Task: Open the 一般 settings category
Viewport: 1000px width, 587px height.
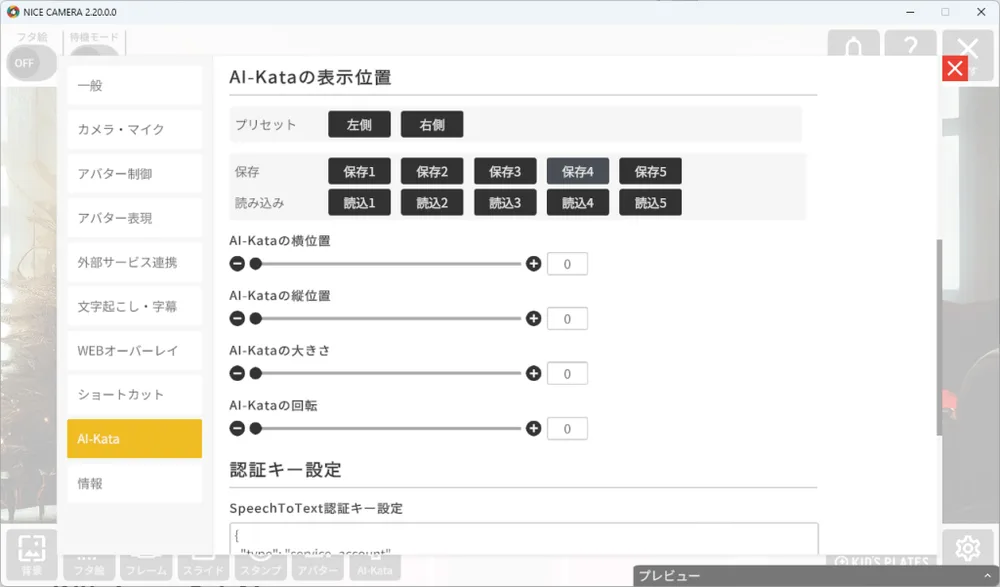Action: pos(135,85)
